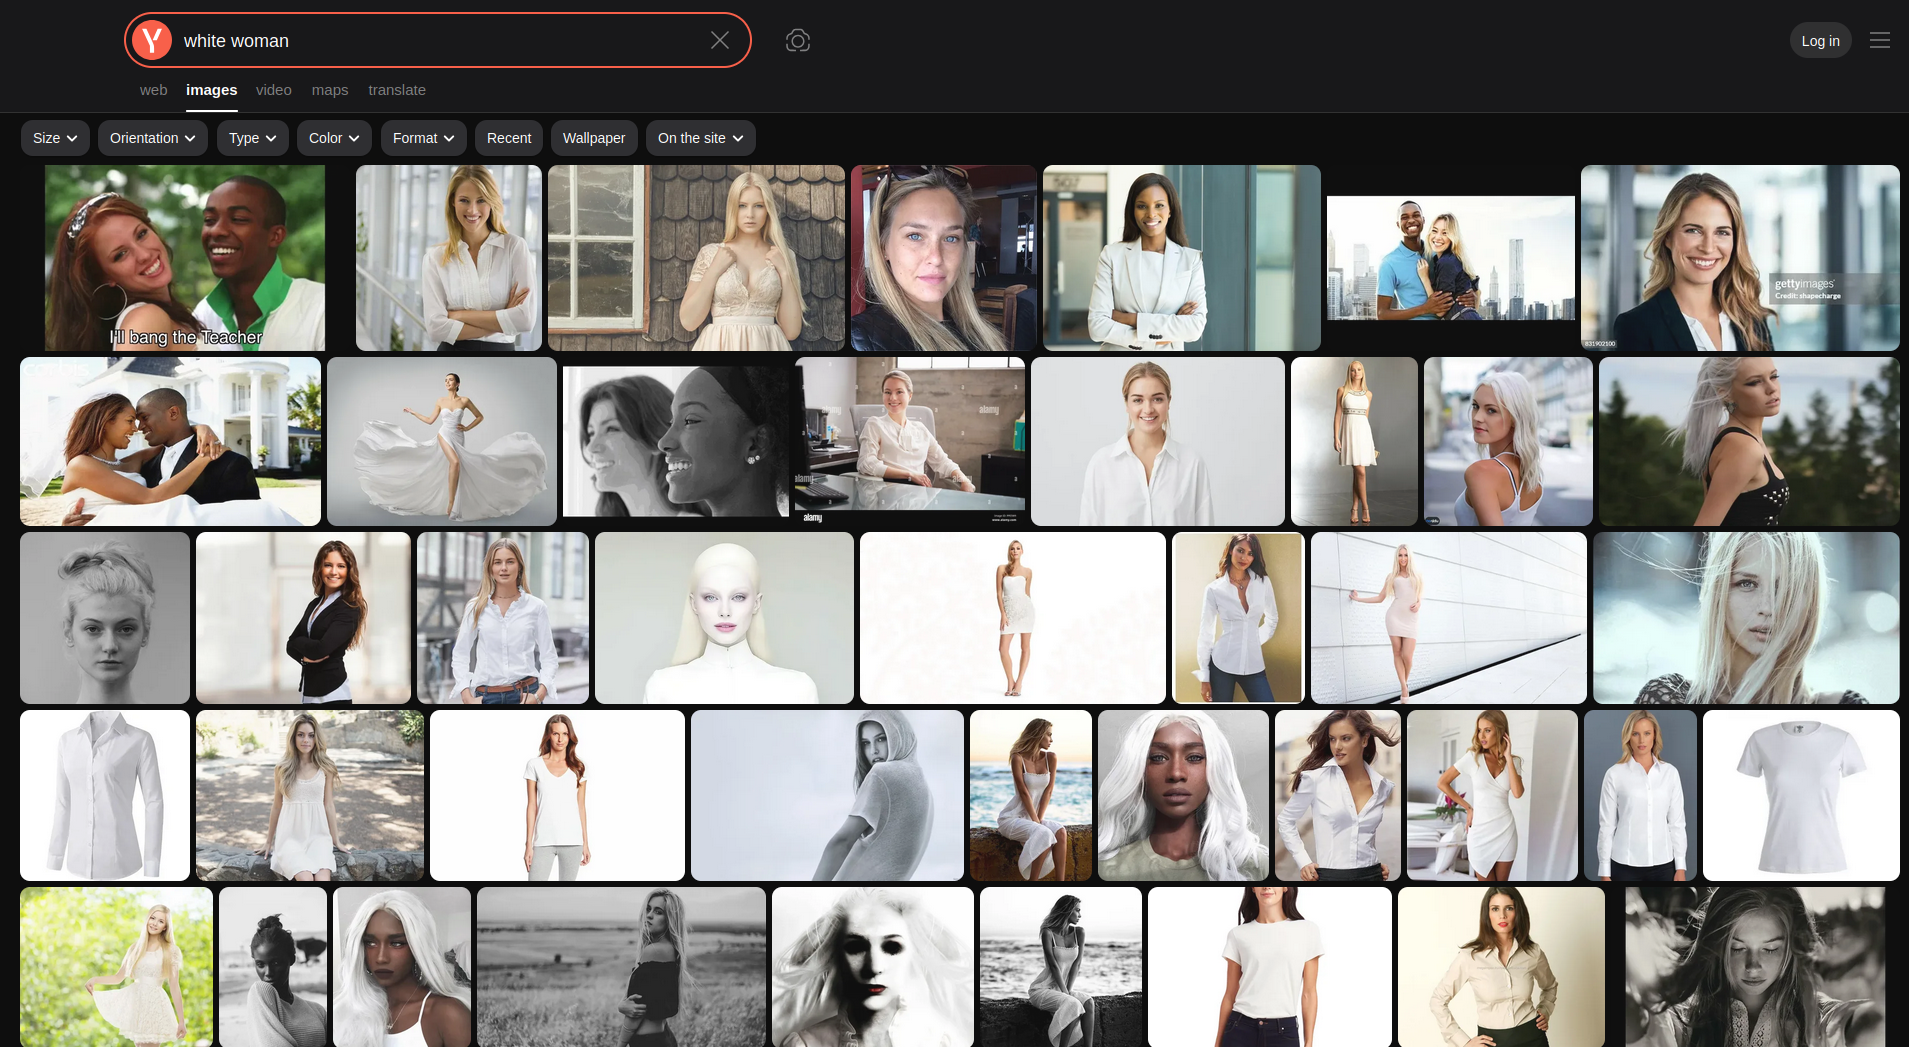Open the plain white t-shirt product thumbnail
The height and width of the screenshot is (1047, 1909).
pyautogui.click(x=1801, y=795)
